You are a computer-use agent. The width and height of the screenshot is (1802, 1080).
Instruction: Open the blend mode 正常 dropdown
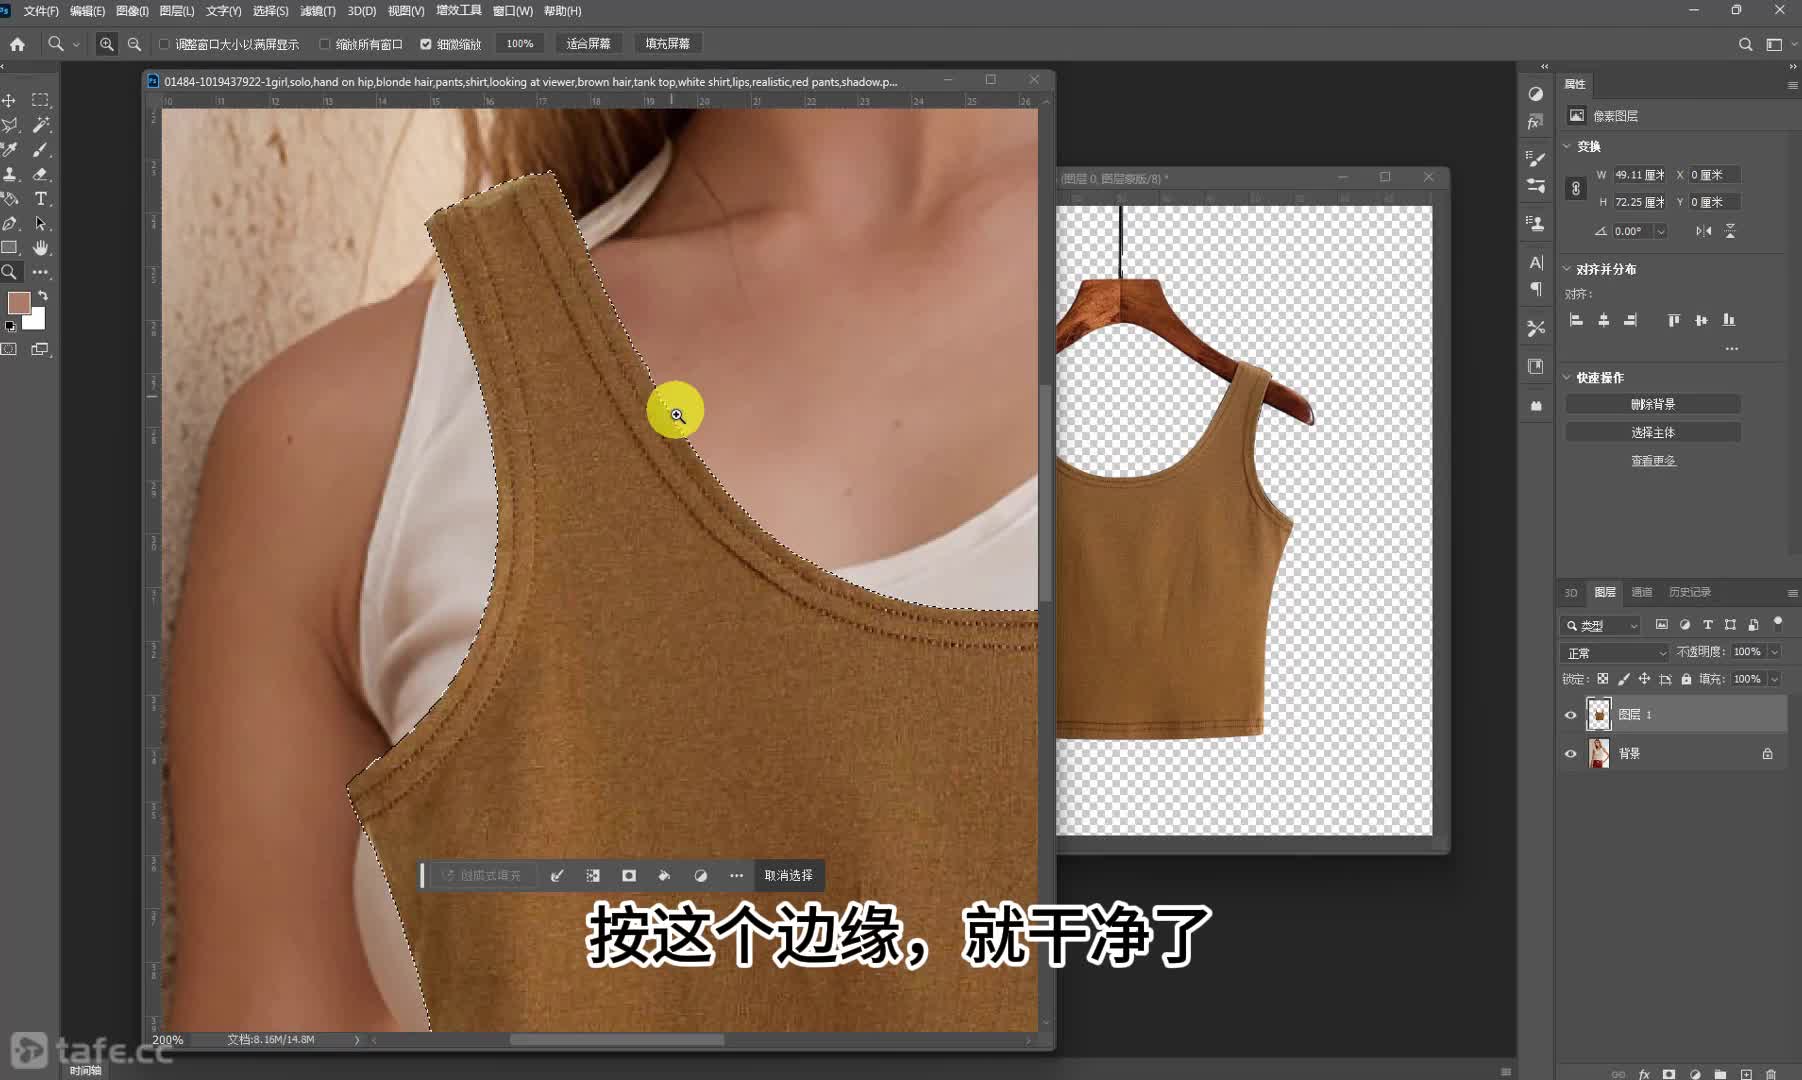click(1615, 653)
